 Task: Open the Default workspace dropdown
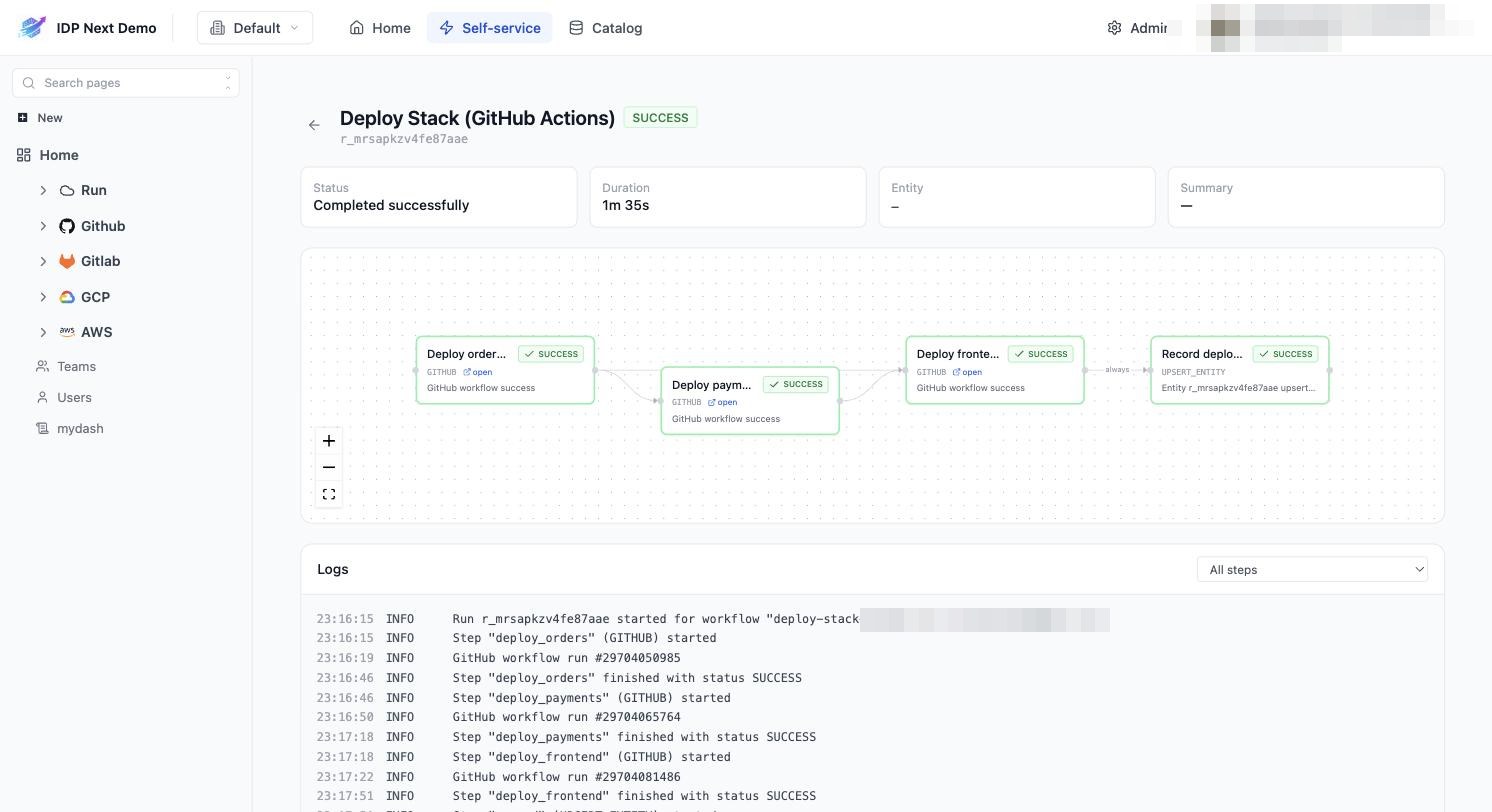point(255,28)
